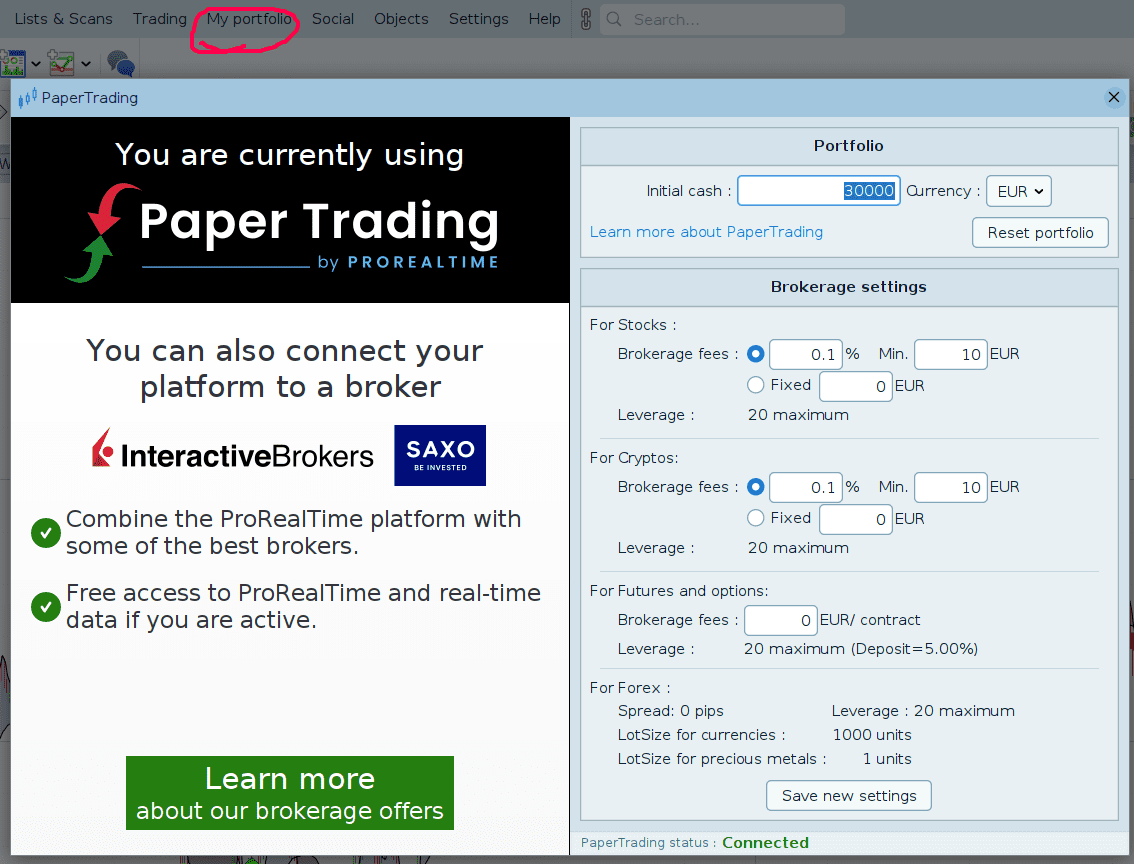The image size is (1134, 864).
Task: Select Fixed brokerage fees for Cryptos
Action: 756,518
